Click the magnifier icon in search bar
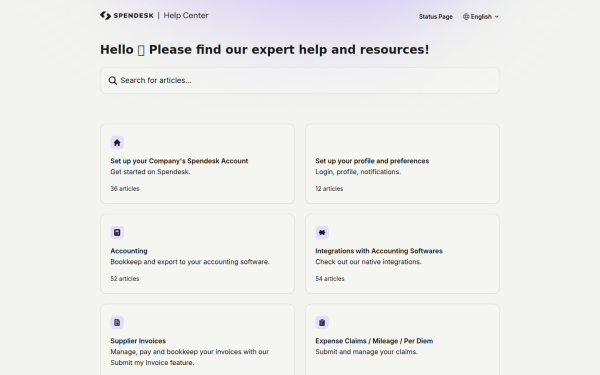Image resolution: width=600 pixels, height=375 pixels. coord(112,80)
